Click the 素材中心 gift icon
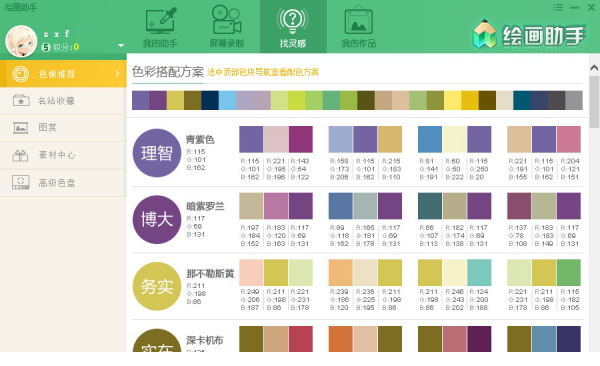Viewport: 600px width, 366px height. tap(21, 155)
